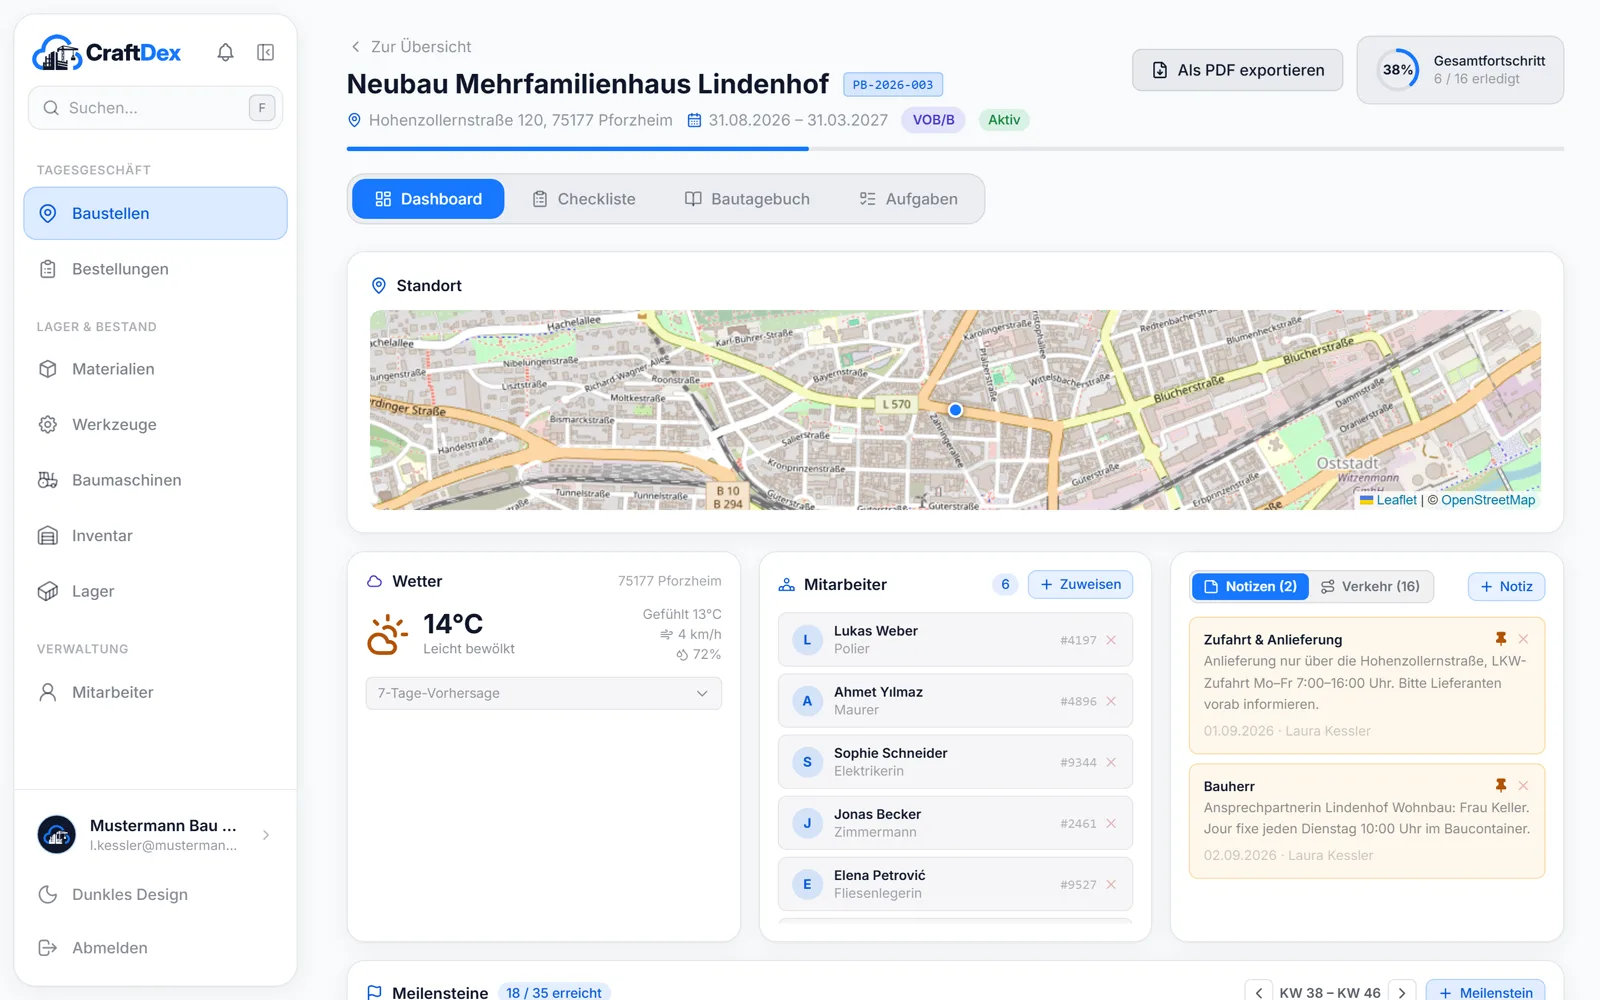Click Abmelden to log out
This screenshot has width=1600, height=1000.
(155, 947)
